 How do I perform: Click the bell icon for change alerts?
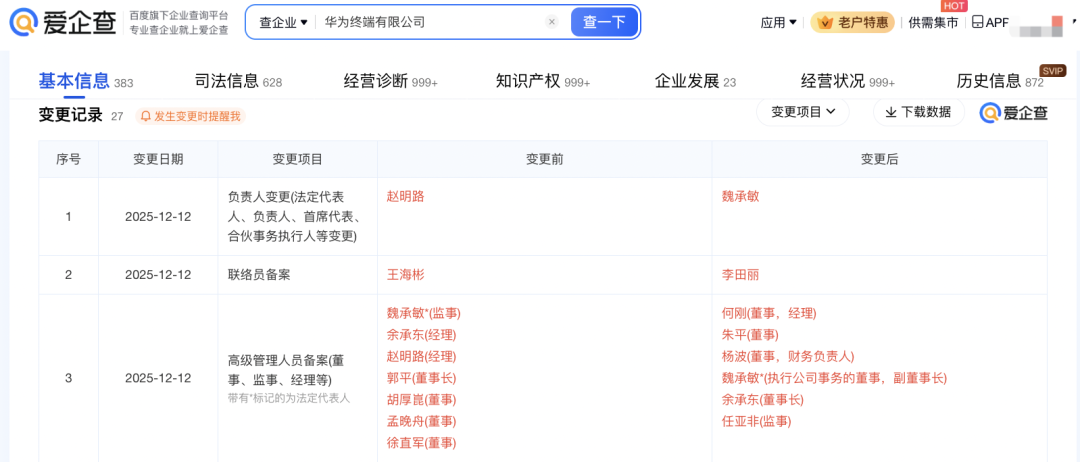pos(146,116)
